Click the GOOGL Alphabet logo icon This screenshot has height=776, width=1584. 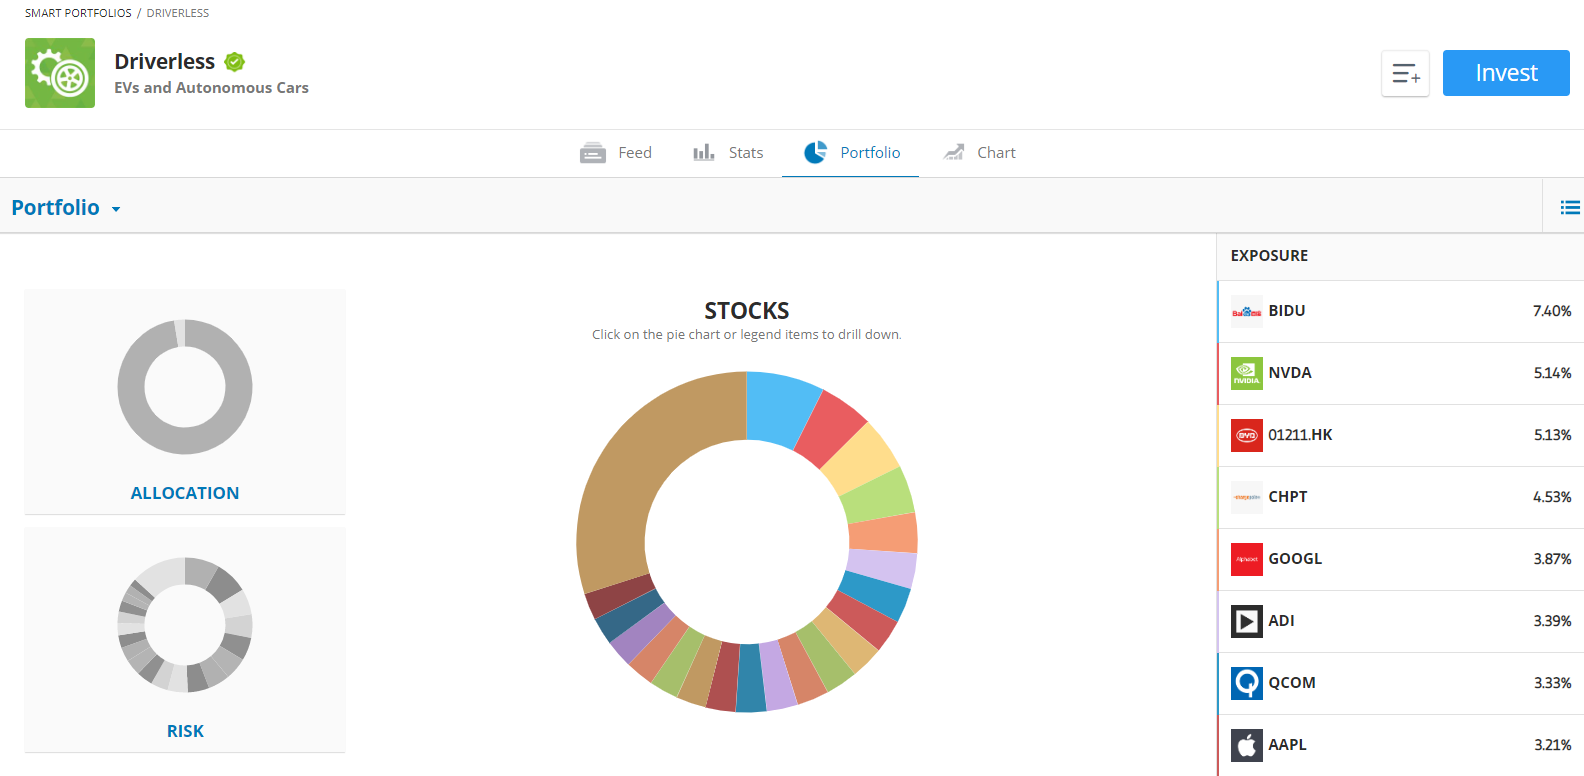[x=1247, y=560]
